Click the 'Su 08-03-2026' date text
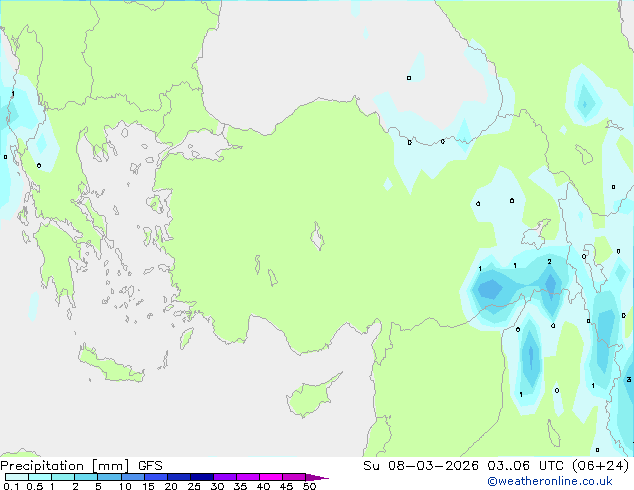634x490 pixels. [421, 466]
